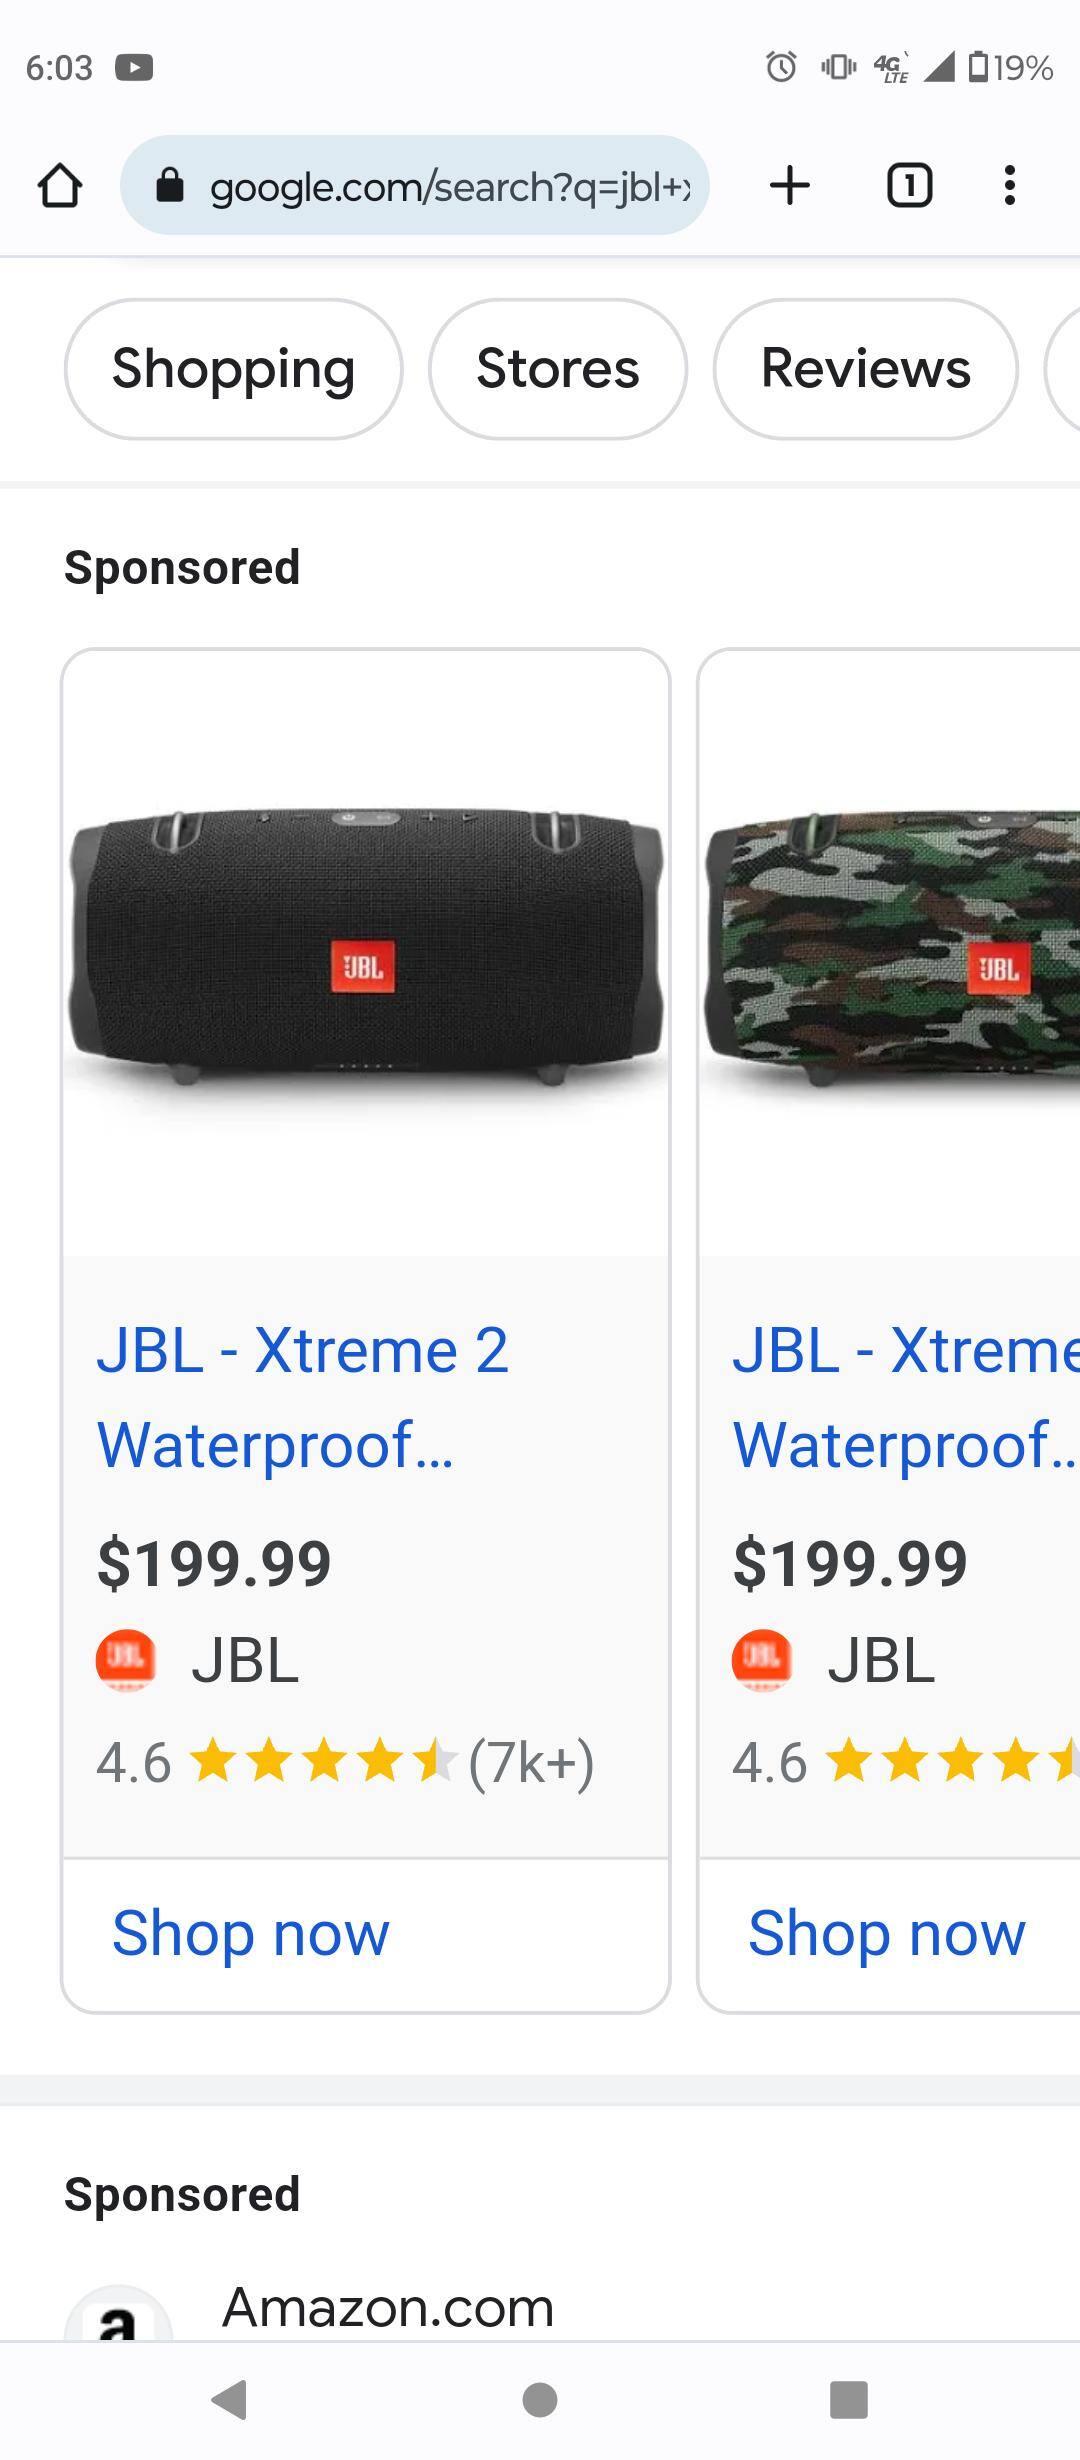Viewport: 1080px width, 2460px height.
Task: Tap the google.com search URL field
Action: coord(415,185)
